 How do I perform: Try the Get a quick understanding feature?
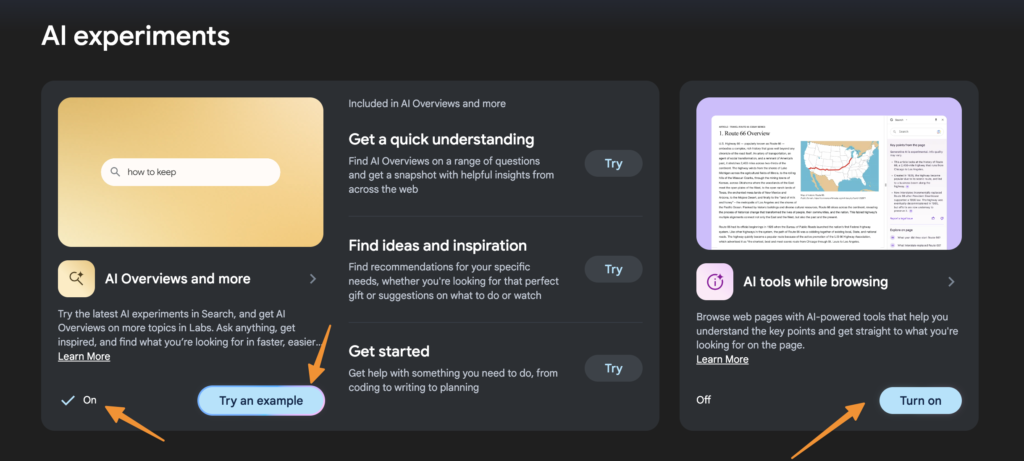(613, 163)
